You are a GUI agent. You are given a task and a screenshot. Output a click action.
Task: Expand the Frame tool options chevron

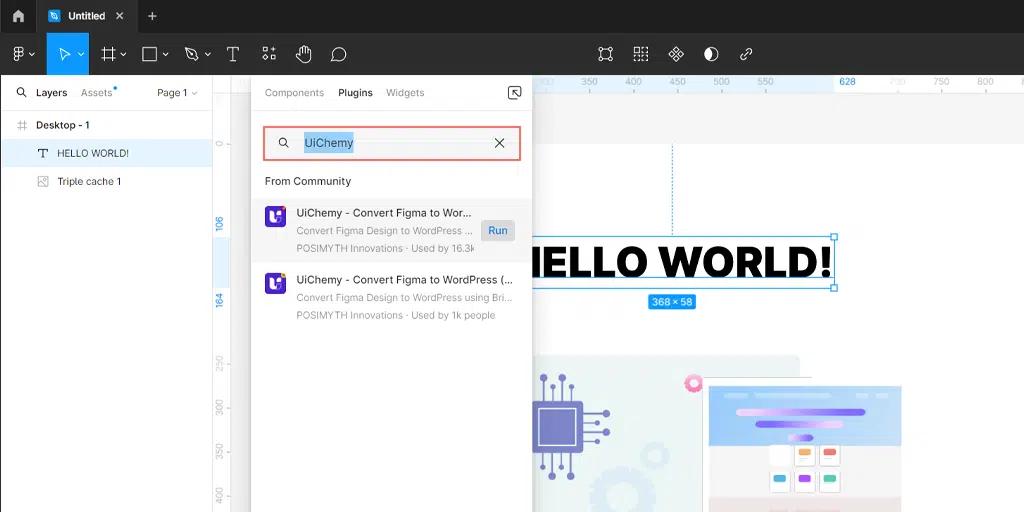[x=123, y=54]
